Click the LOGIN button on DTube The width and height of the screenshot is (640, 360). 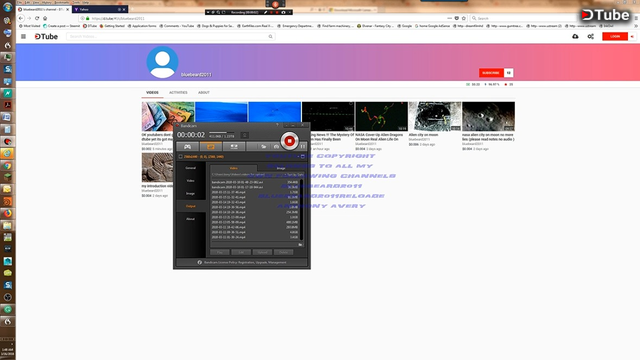click(615, 36)
